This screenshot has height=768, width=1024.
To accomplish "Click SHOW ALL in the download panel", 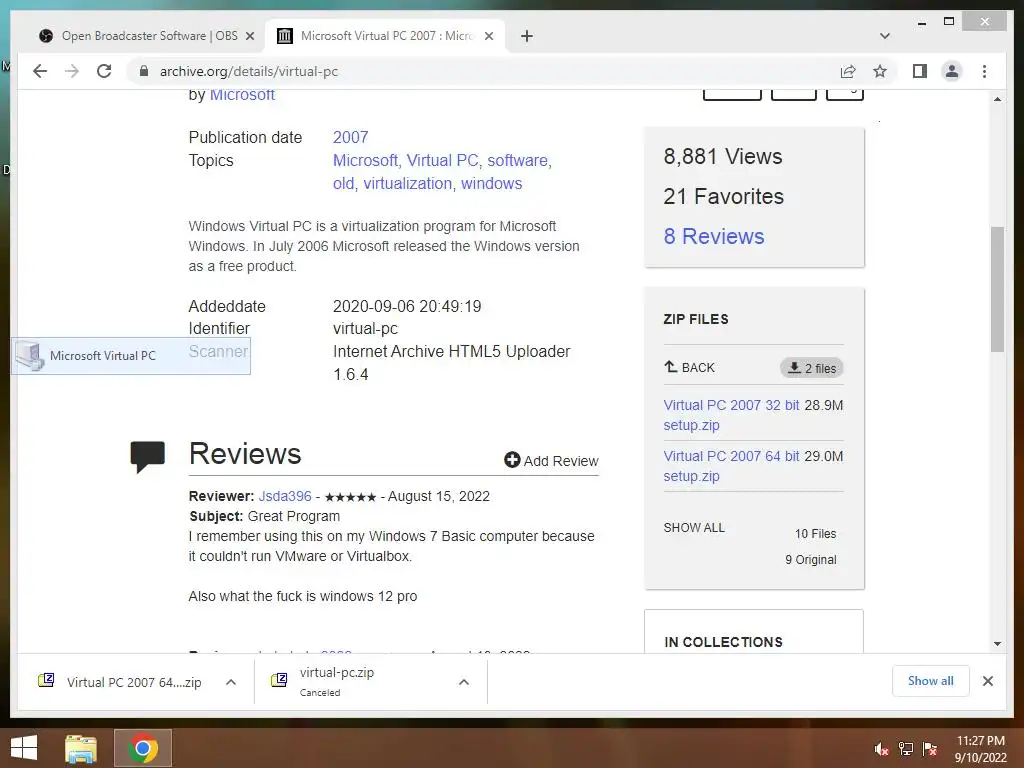I will click(x=694, y=528).
